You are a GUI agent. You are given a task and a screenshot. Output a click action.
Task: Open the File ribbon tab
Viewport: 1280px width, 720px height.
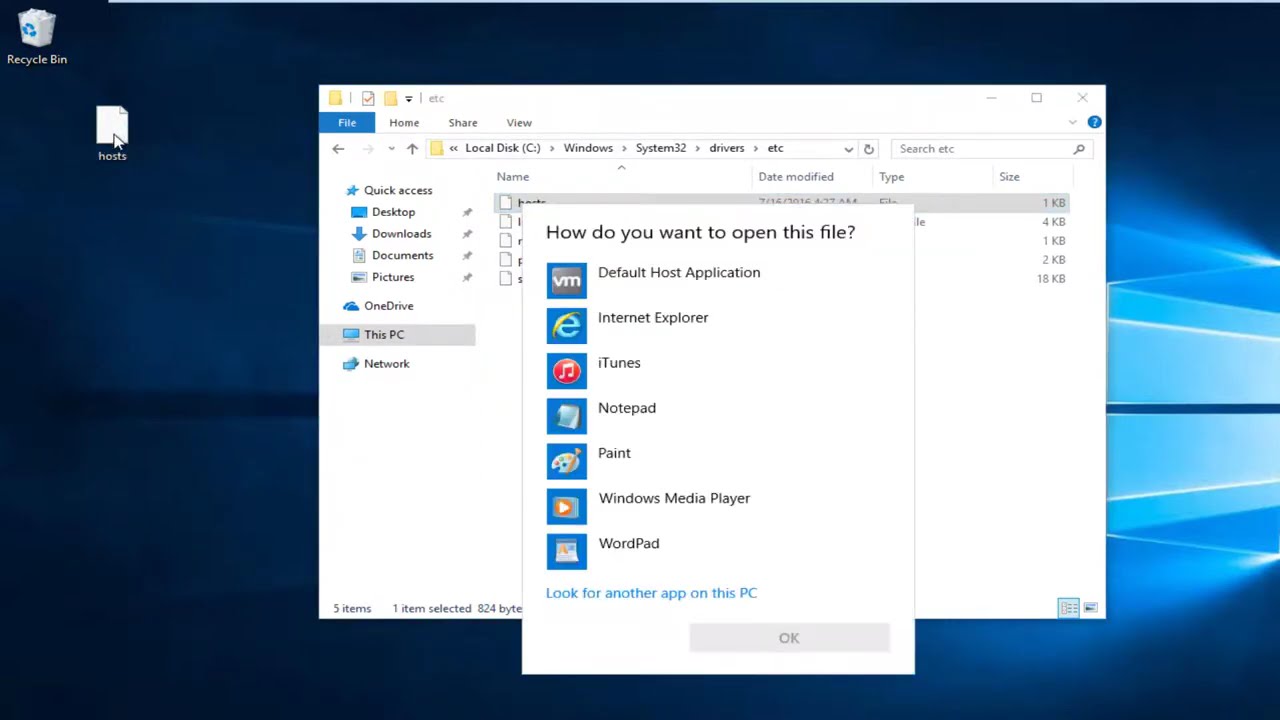tap(347, 122)
